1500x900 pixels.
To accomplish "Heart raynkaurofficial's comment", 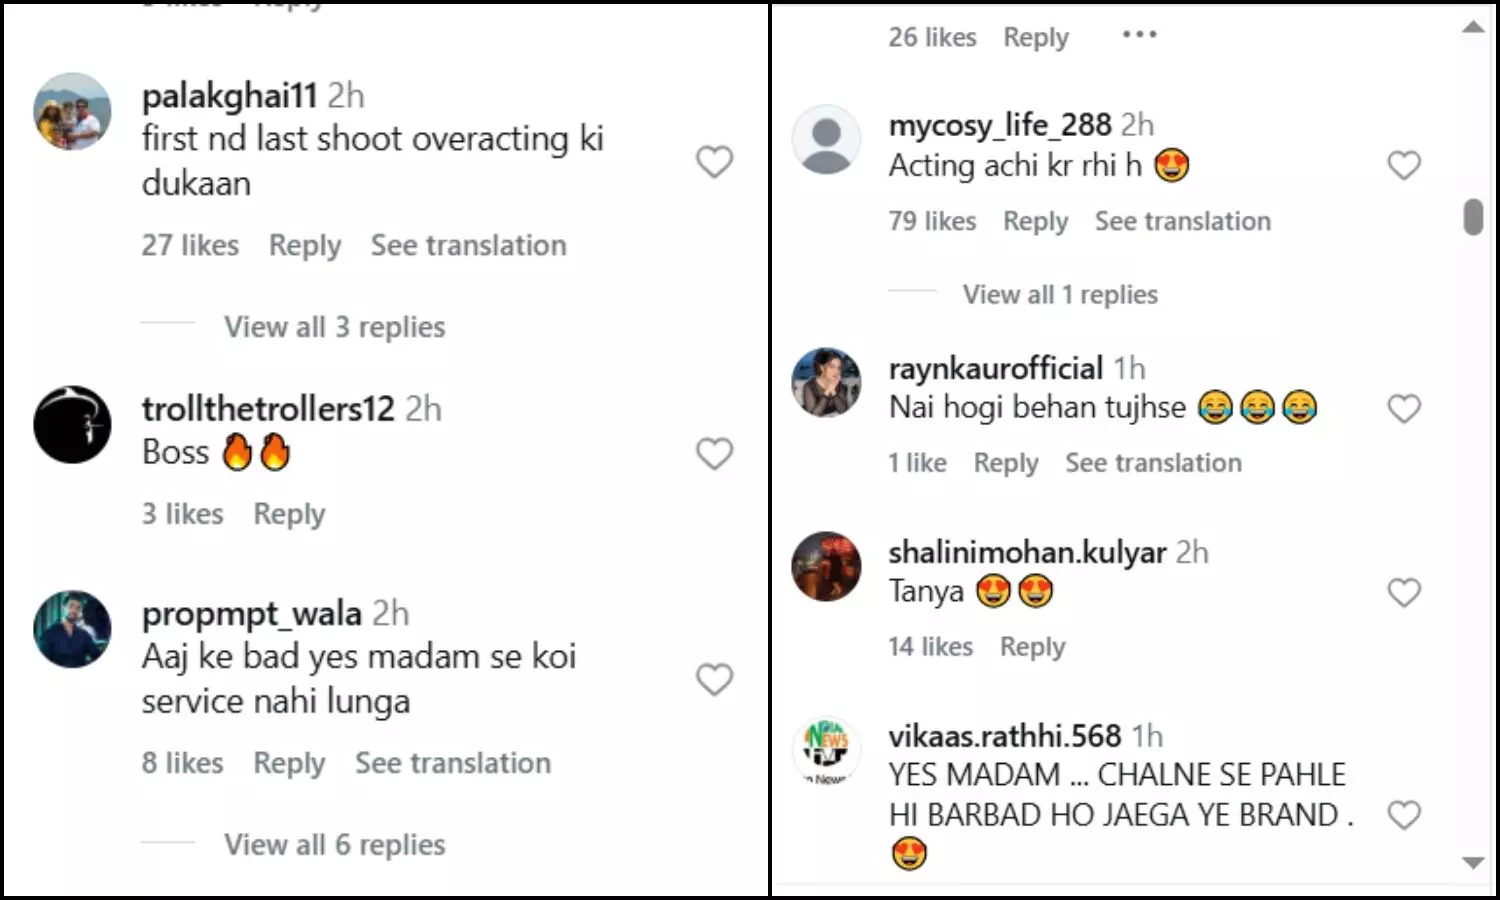I will click(1404, 408).
